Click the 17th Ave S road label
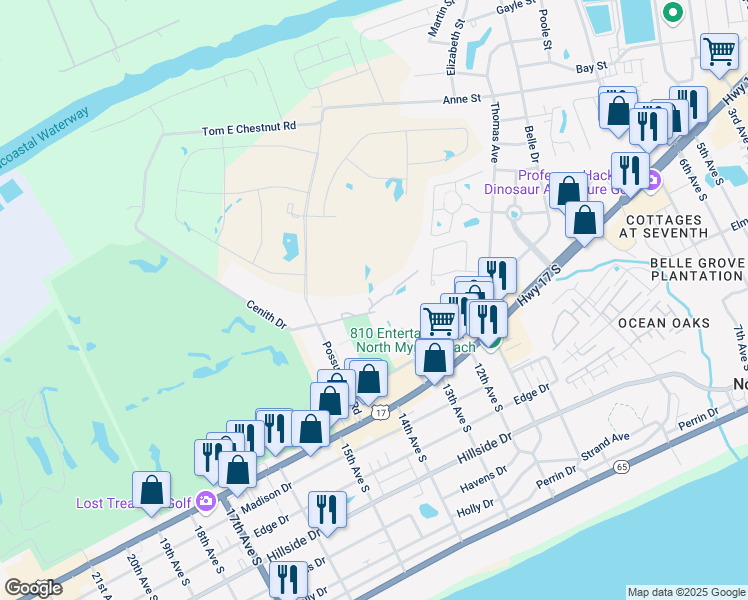Image resolution: width=748 pixels, height=600 pixels. point(244,537)
